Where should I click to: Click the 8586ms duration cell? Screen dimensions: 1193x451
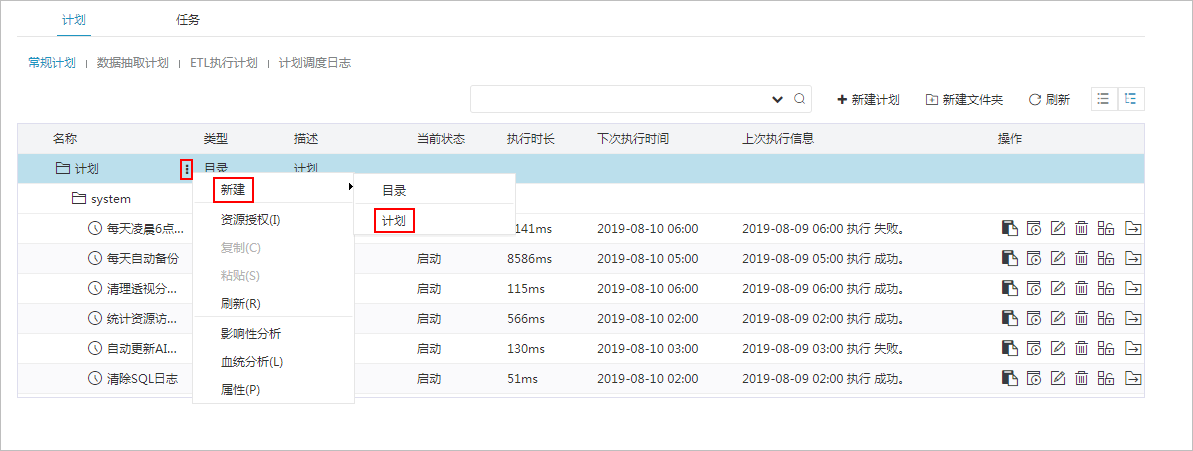pyautogui.click(x=529, y=259)
